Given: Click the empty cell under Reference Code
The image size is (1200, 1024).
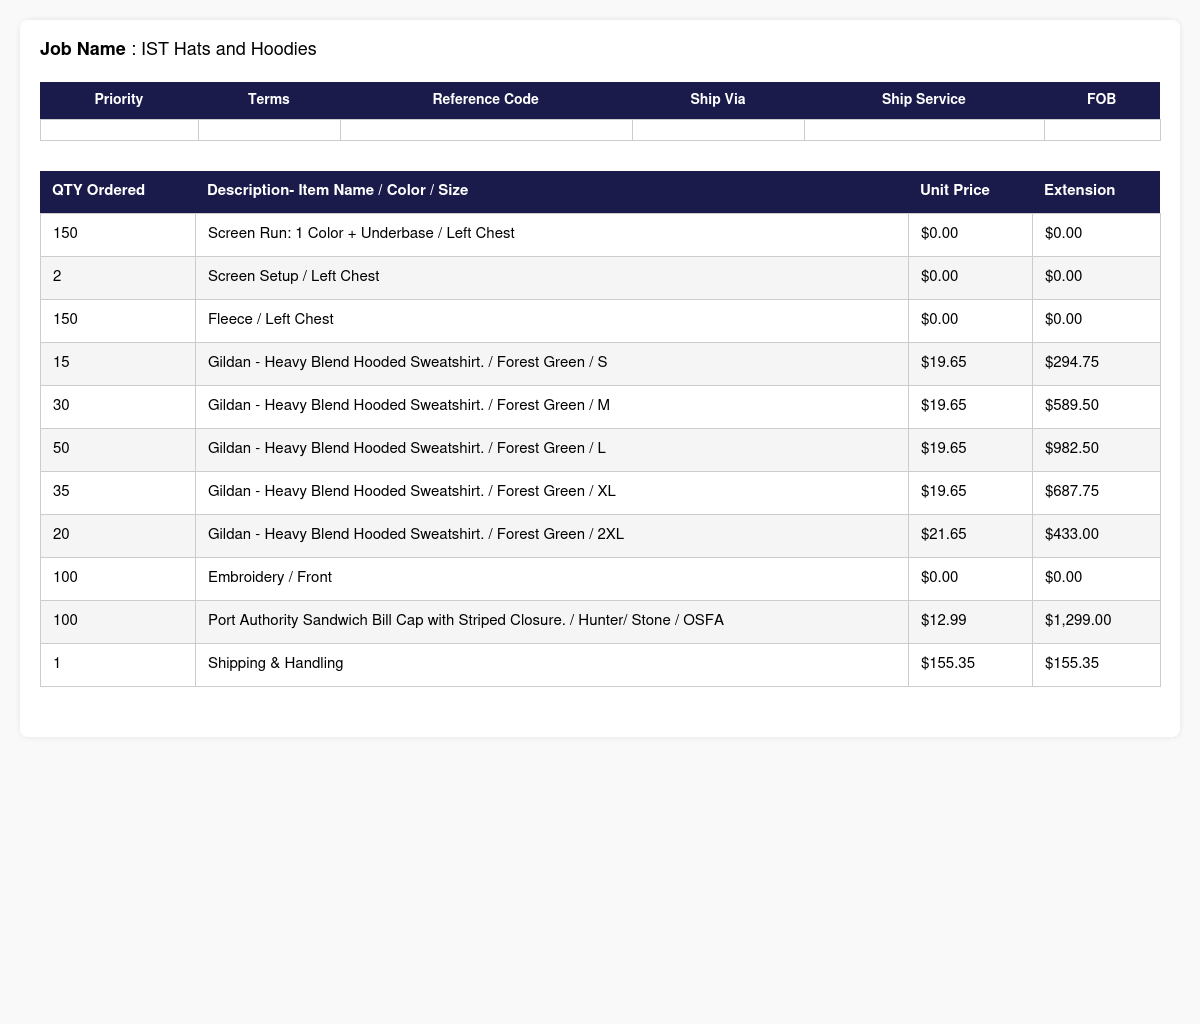Looking at the screenshot, I should point(486,130).
